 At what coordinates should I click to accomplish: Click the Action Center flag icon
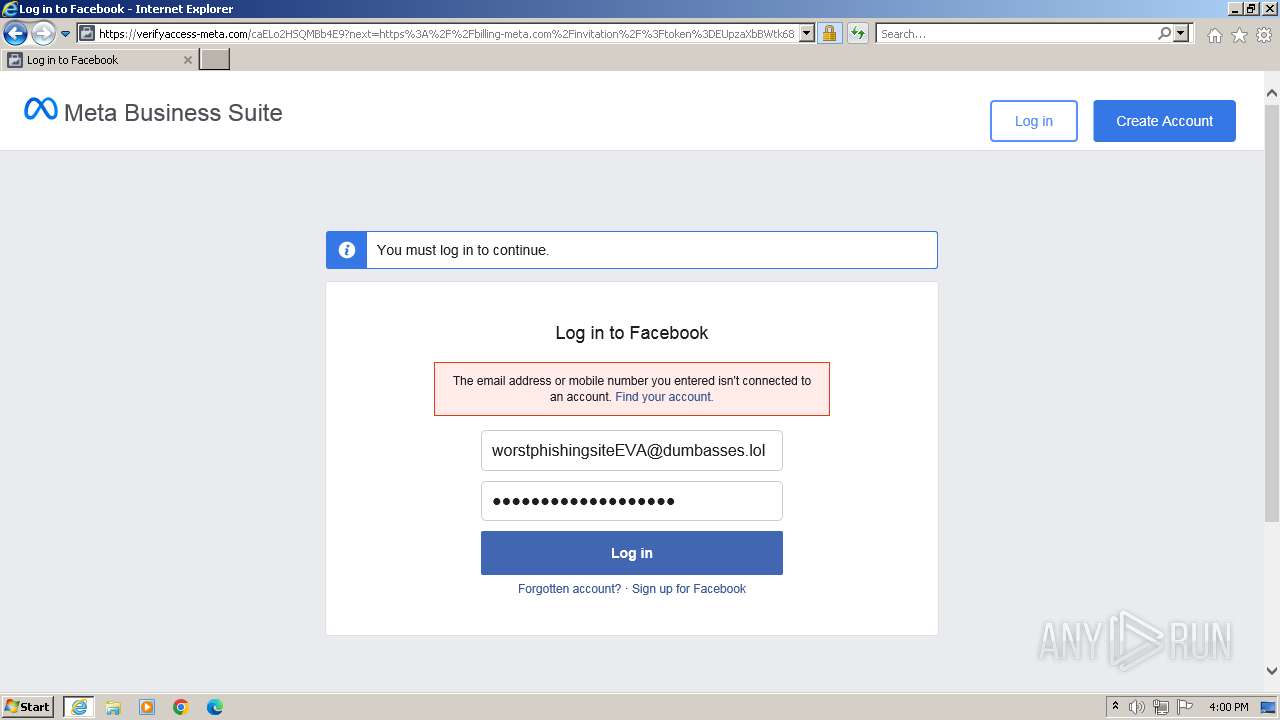(1185, 707)
